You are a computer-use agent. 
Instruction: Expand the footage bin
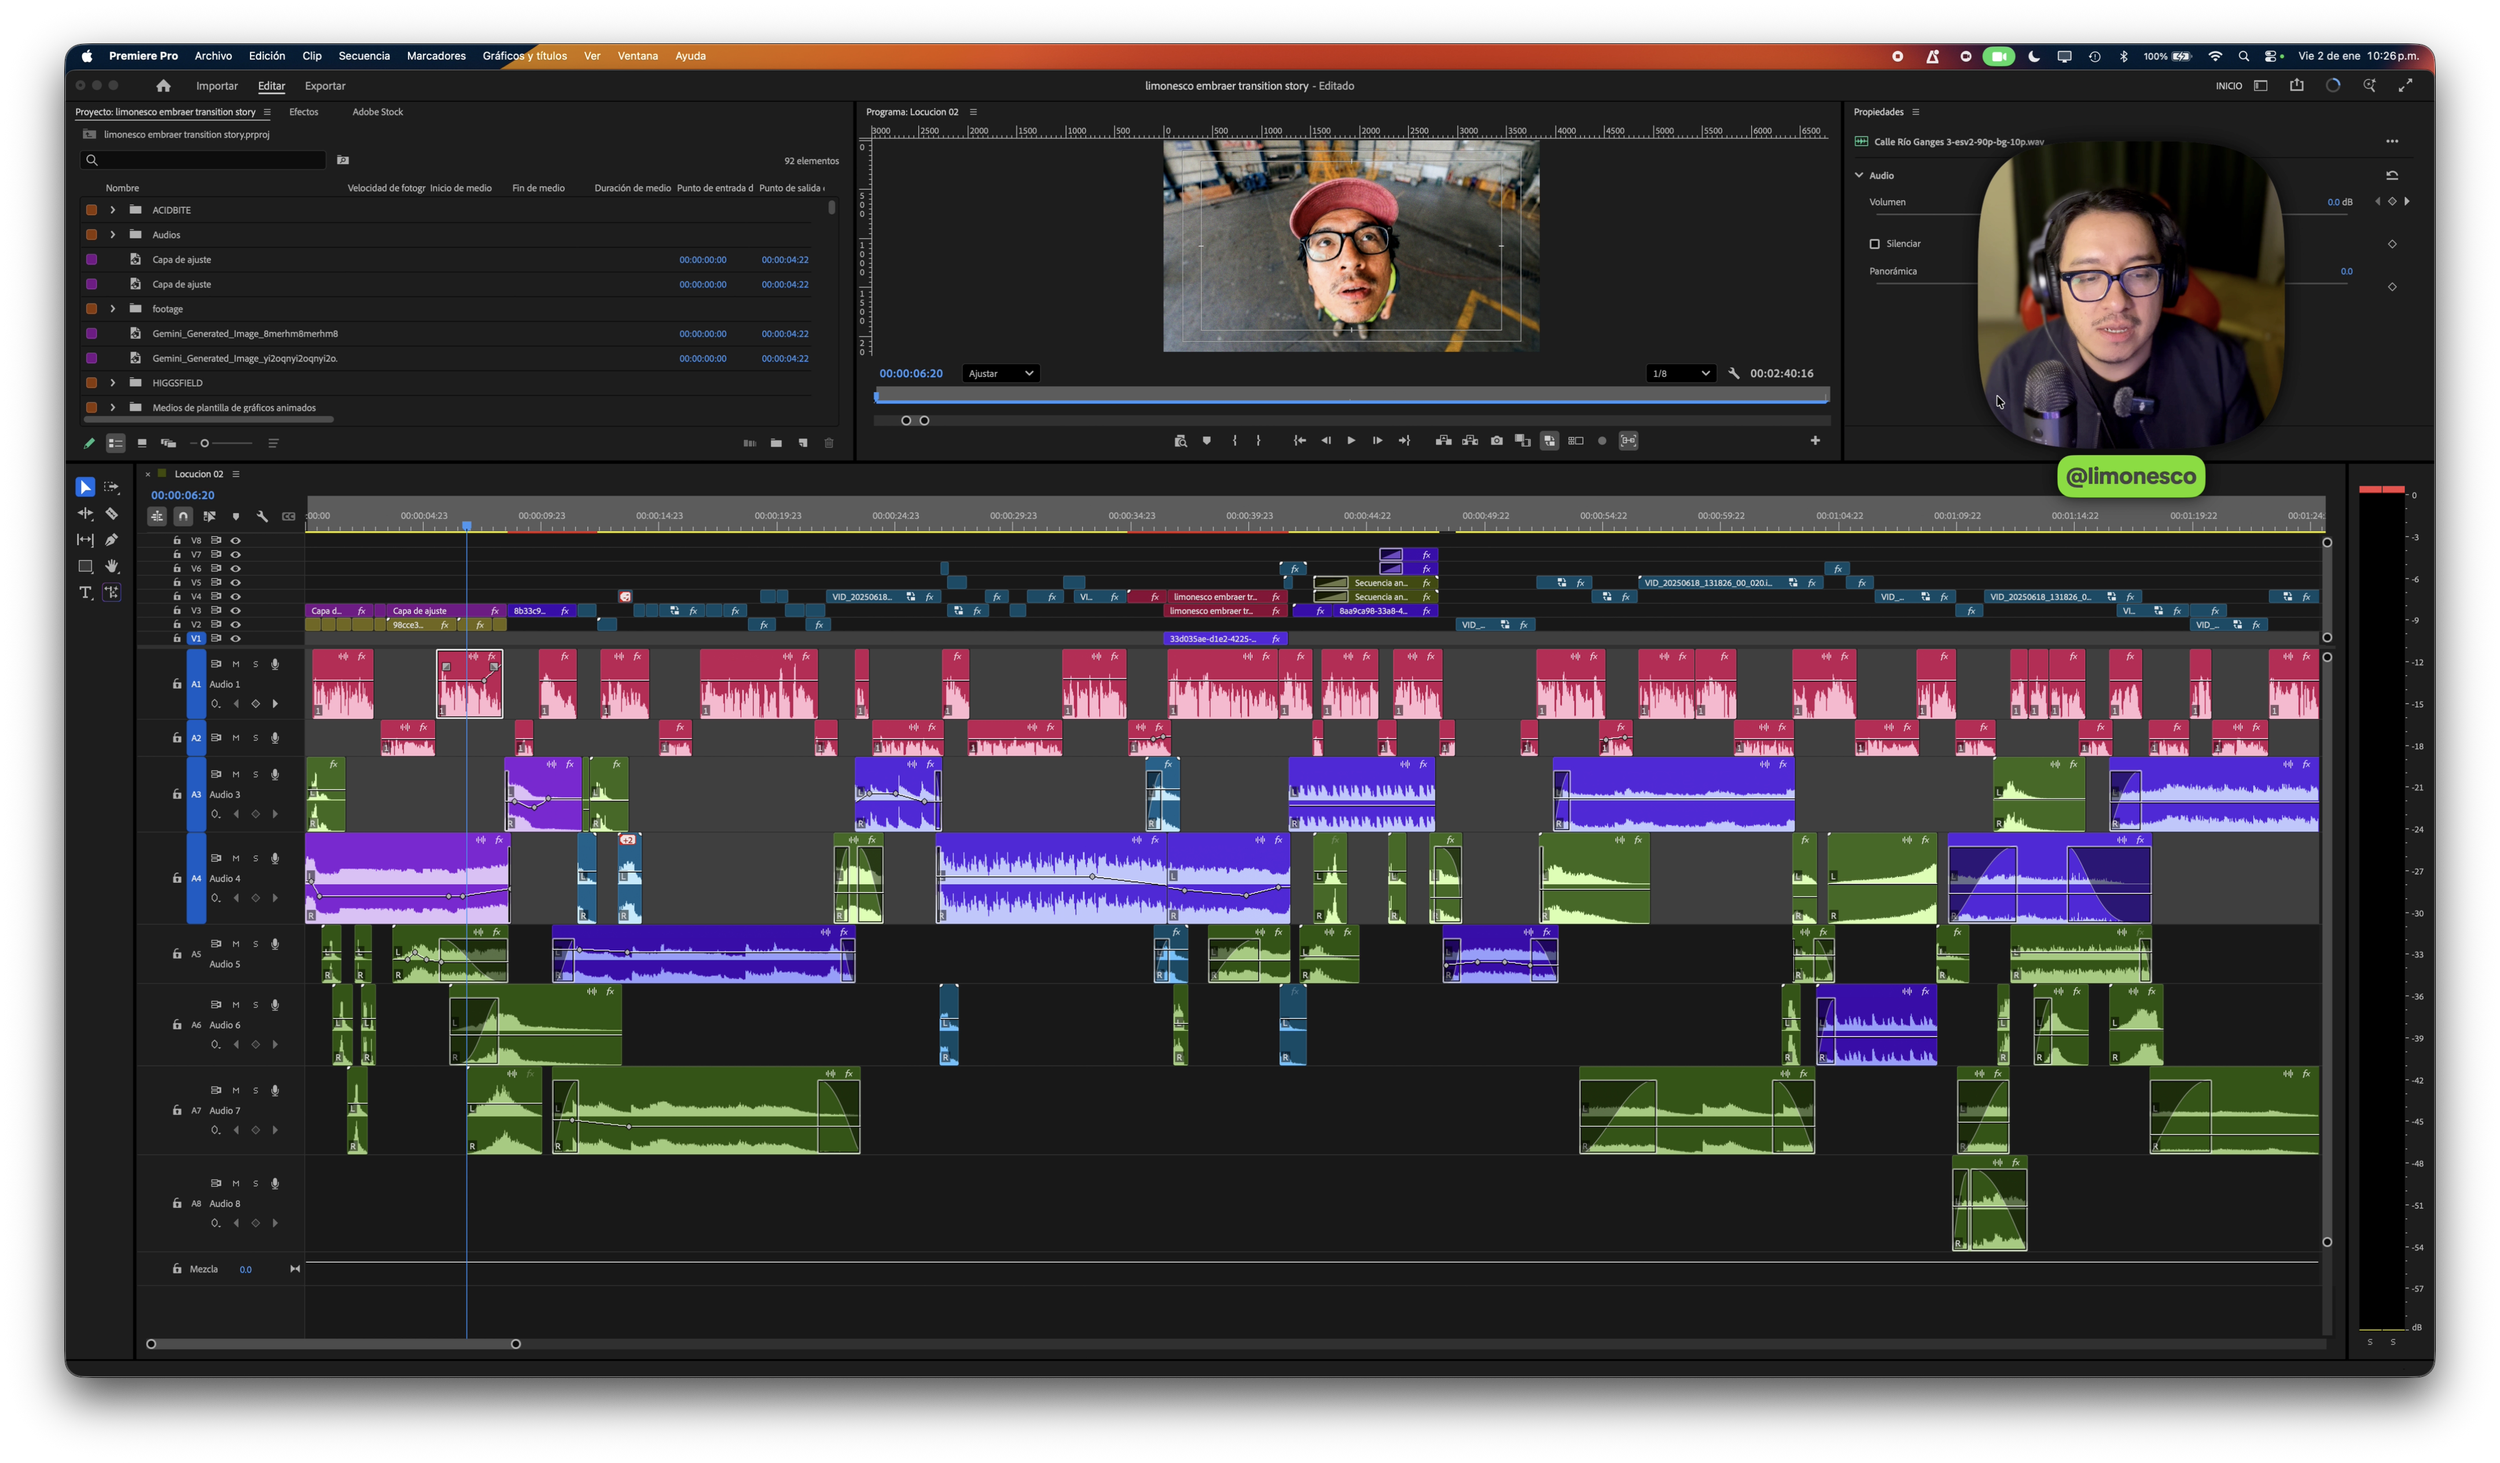(113, 309)
